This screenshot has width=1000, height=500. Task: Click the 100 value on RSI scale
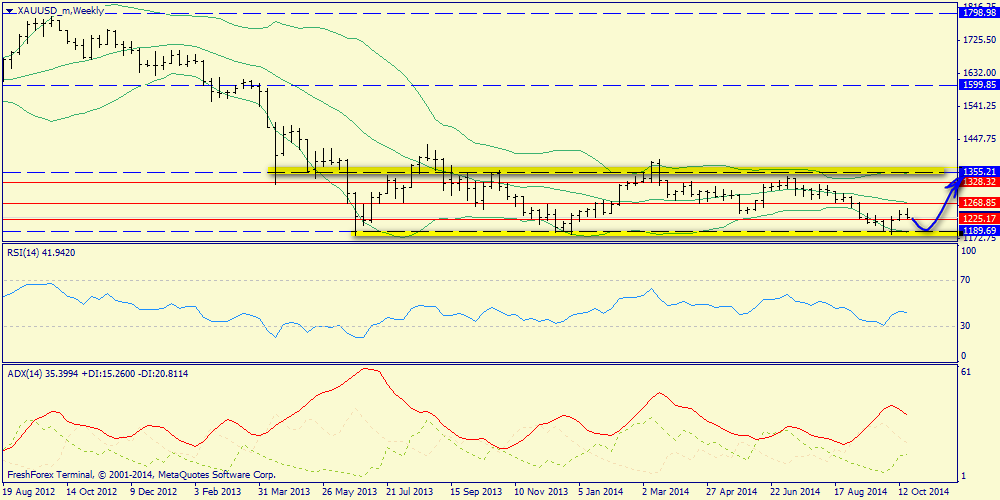click(x=969, y=252)
